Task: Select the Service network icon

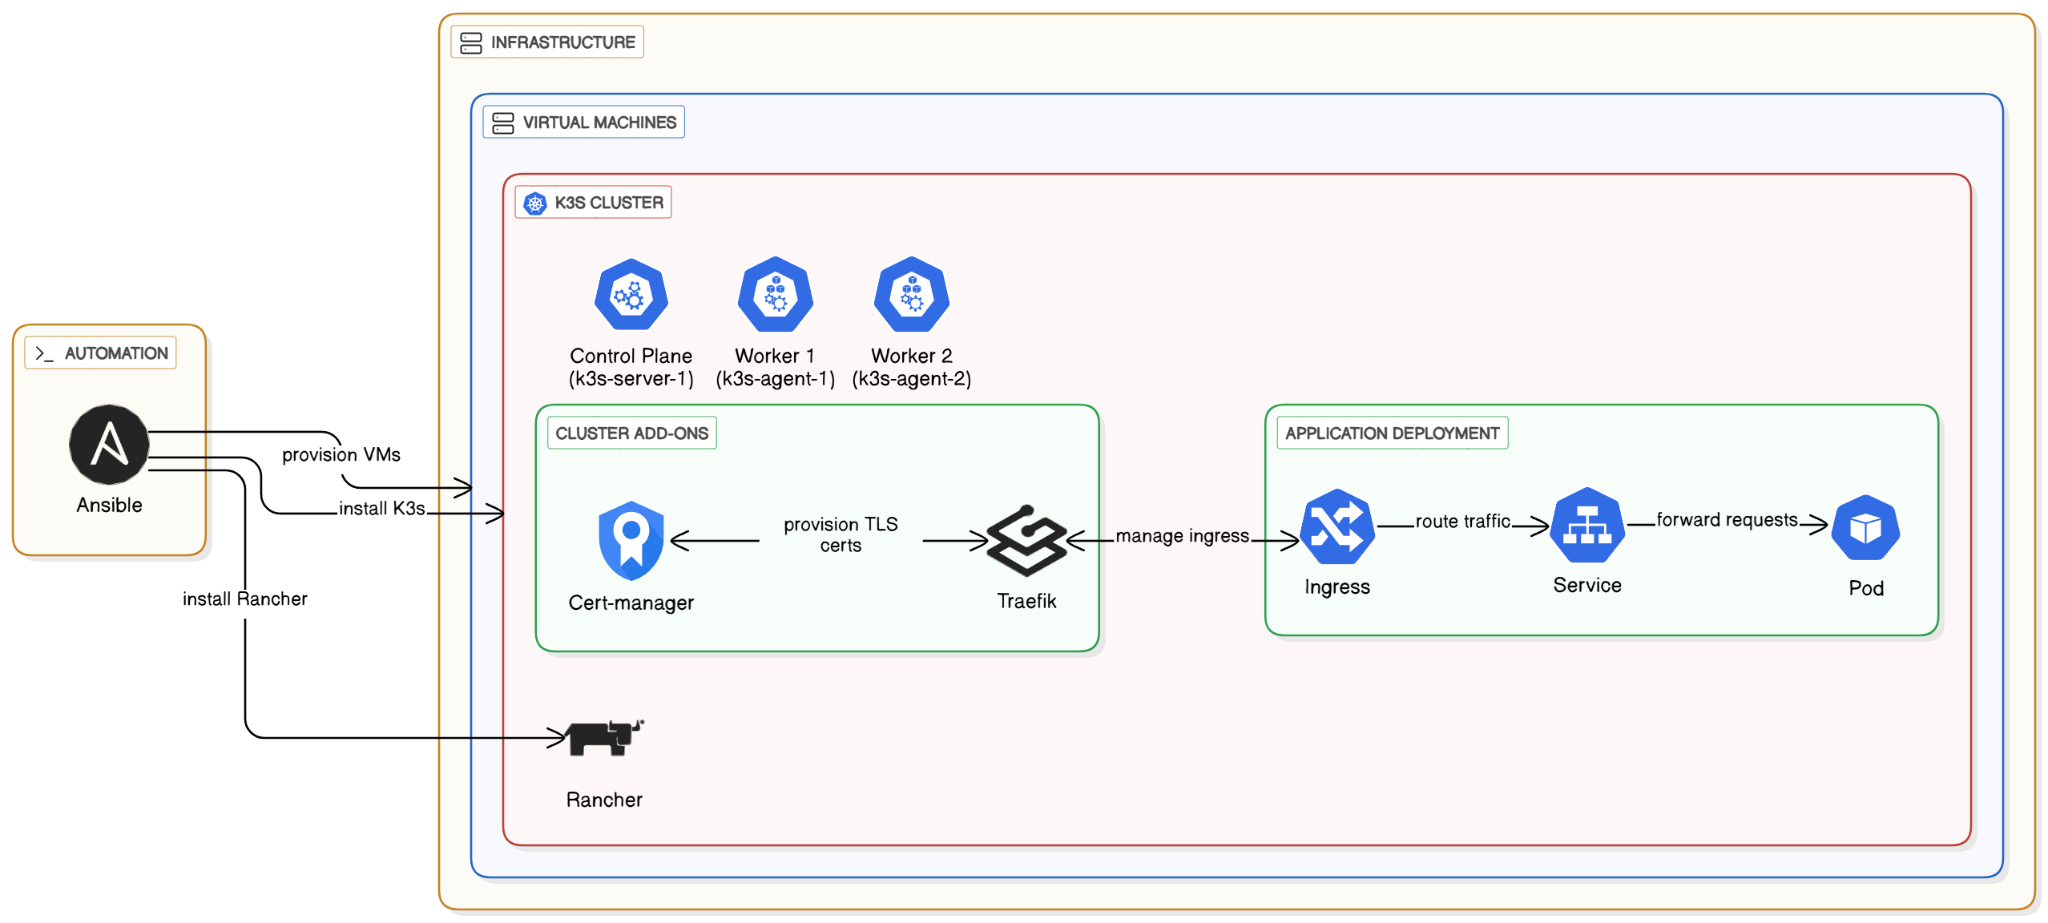Action: tap(1587, 526)
